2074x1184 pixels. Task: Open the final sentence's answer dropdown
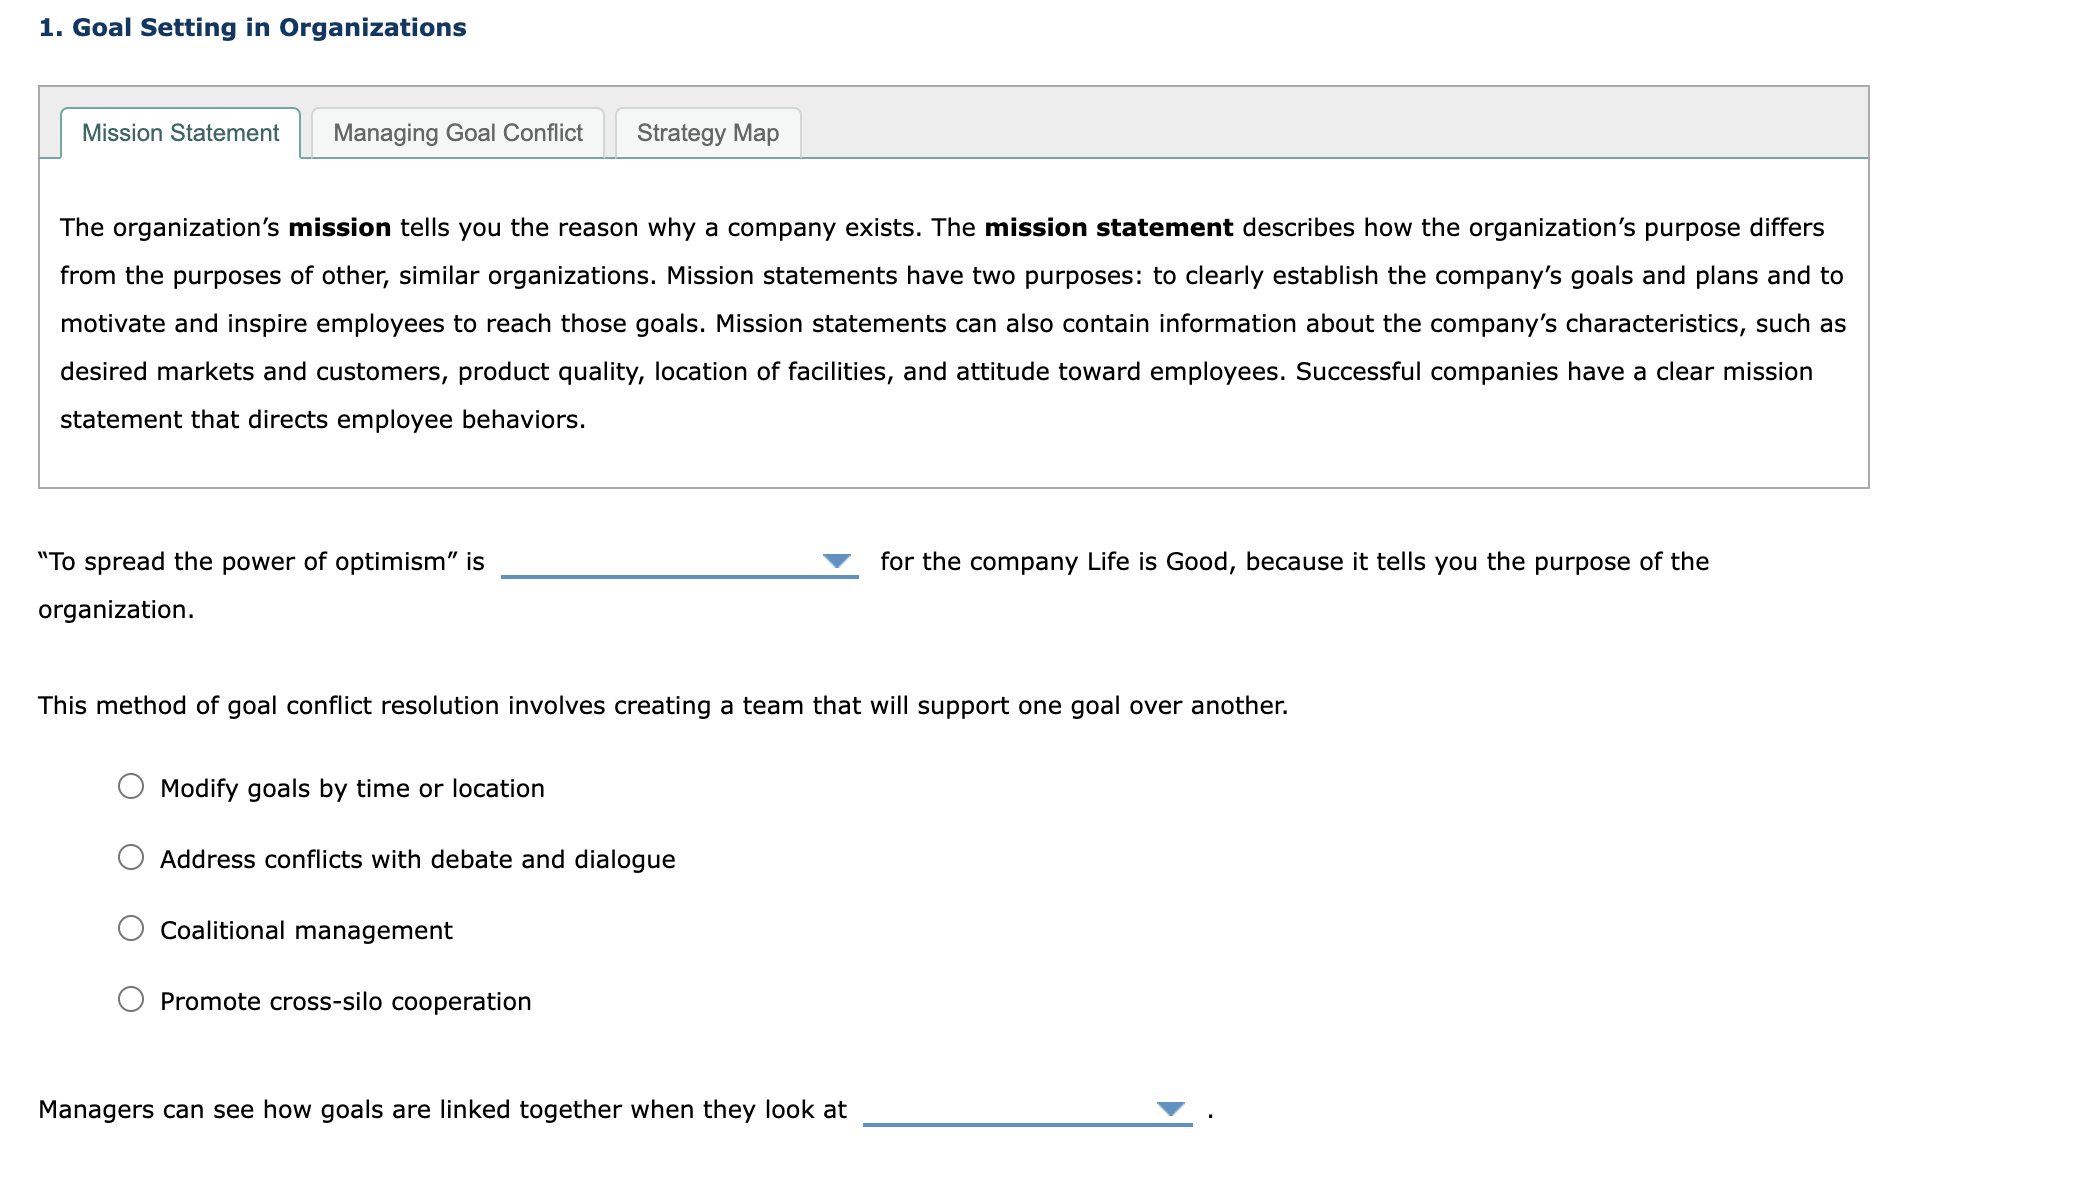tap(1170, 1109)
